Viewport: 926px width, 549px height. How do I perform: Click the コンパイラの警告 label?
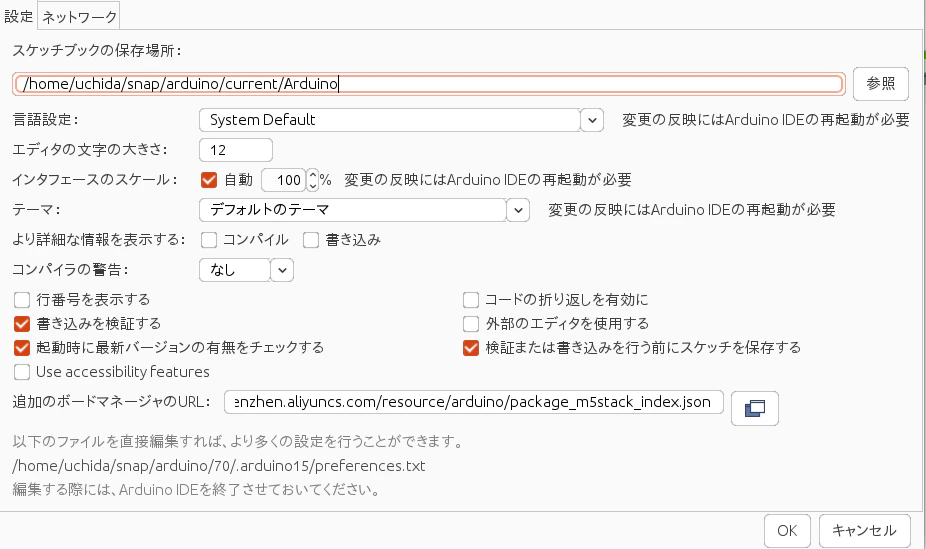click(70, 270)
